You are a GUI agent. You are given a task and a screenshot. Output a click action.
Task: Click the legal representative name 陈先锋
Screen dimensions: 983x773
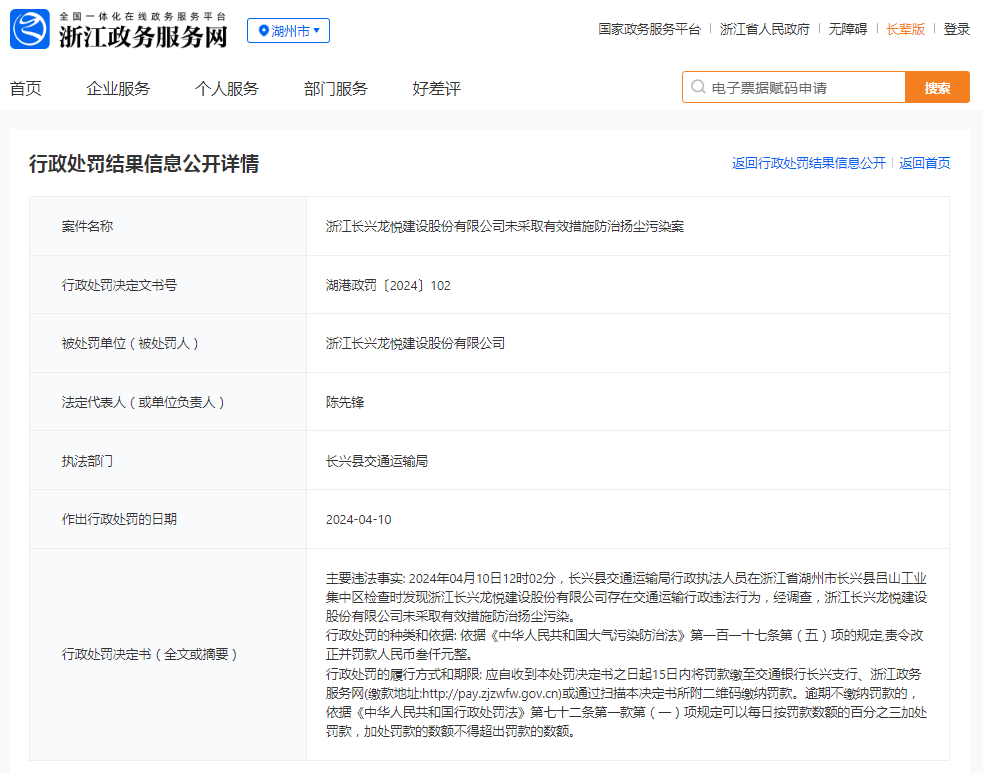pyautogui.click(x=345, y=402)
